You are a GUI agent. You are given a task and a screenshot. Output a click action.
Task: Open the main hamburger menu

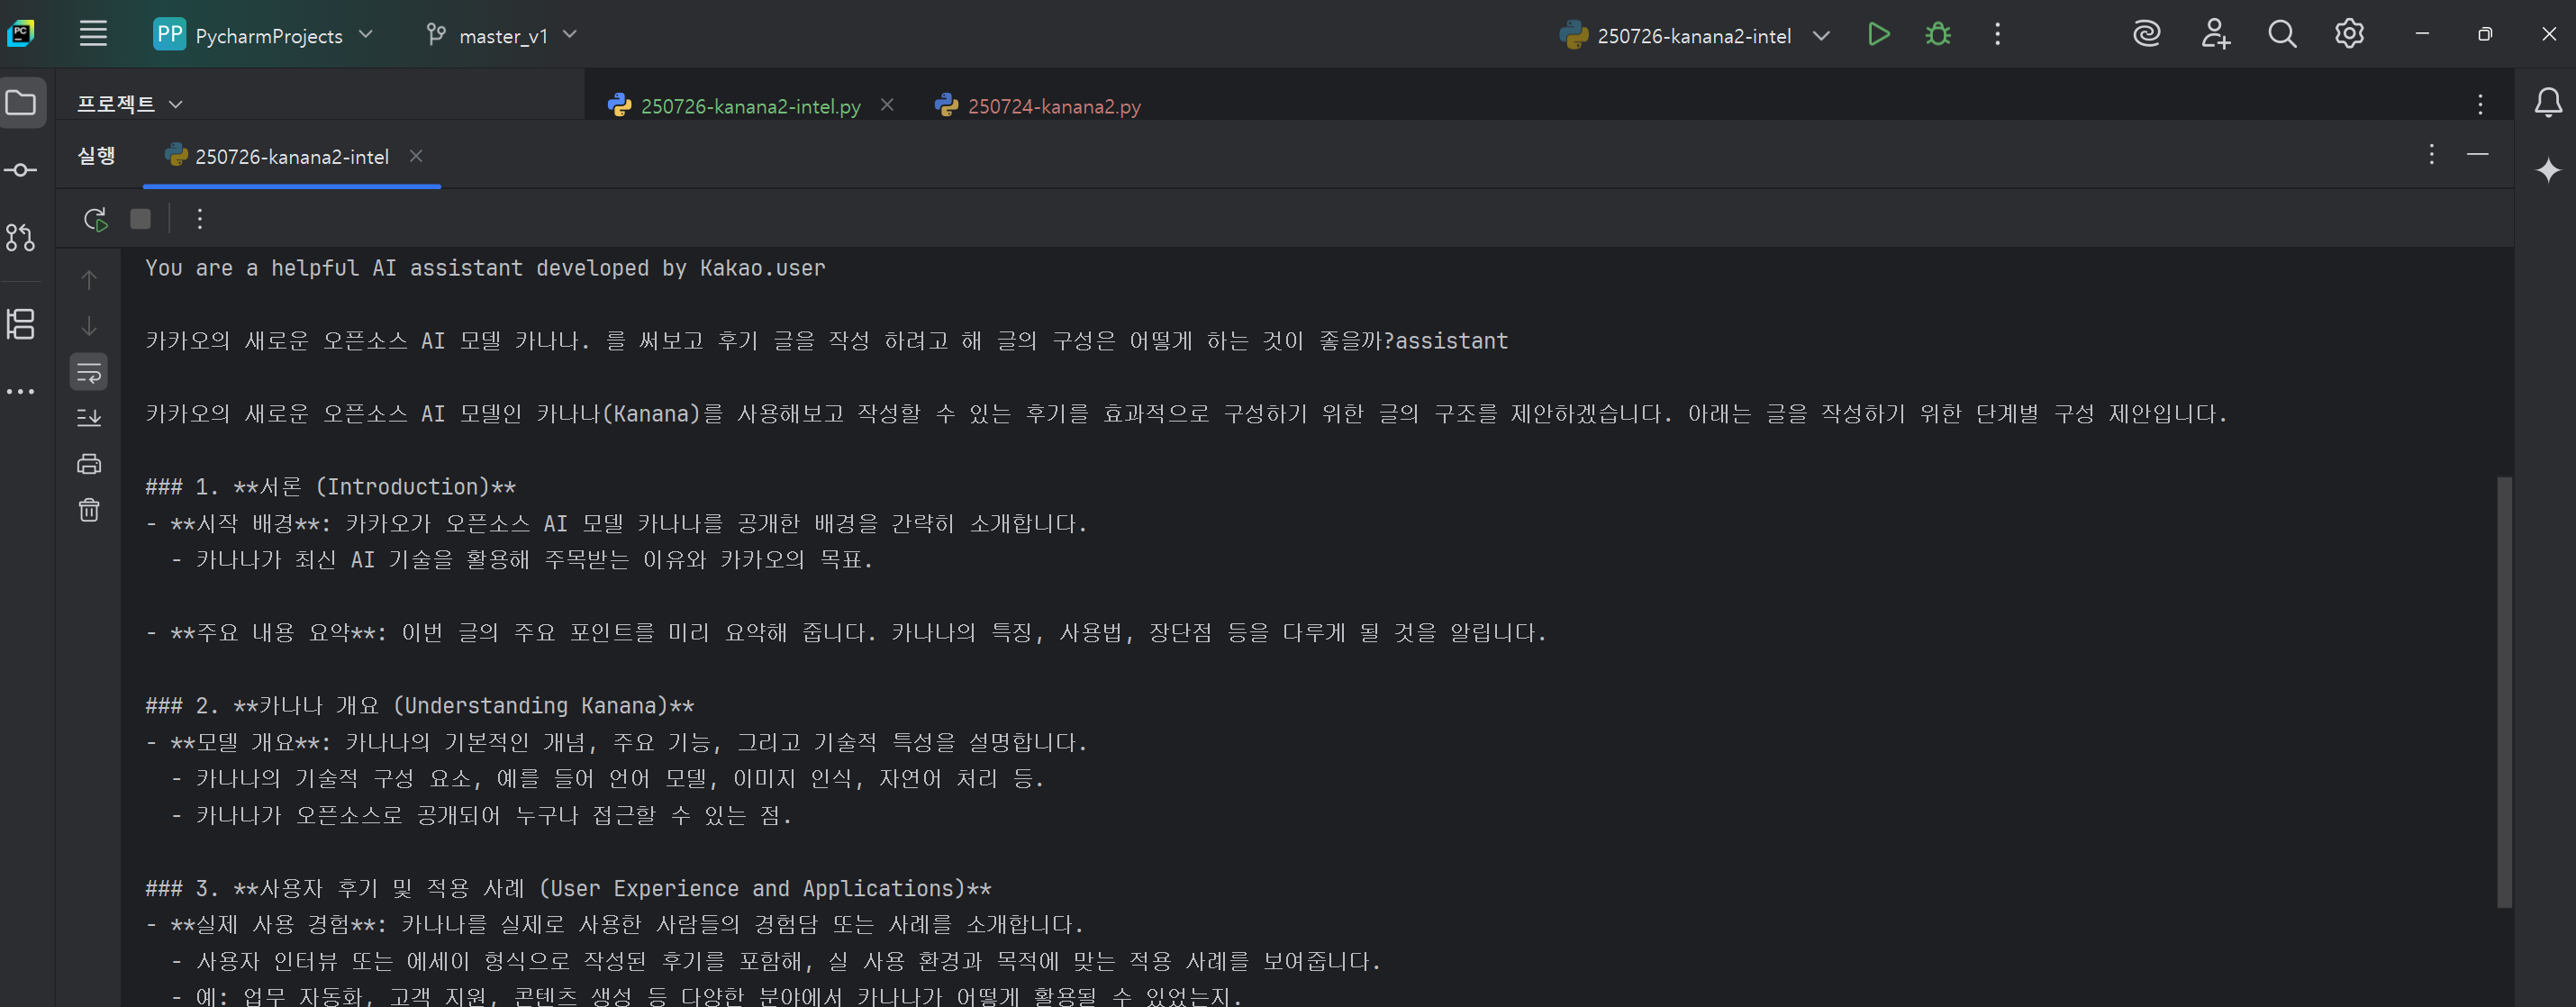[x=93, y=35]
